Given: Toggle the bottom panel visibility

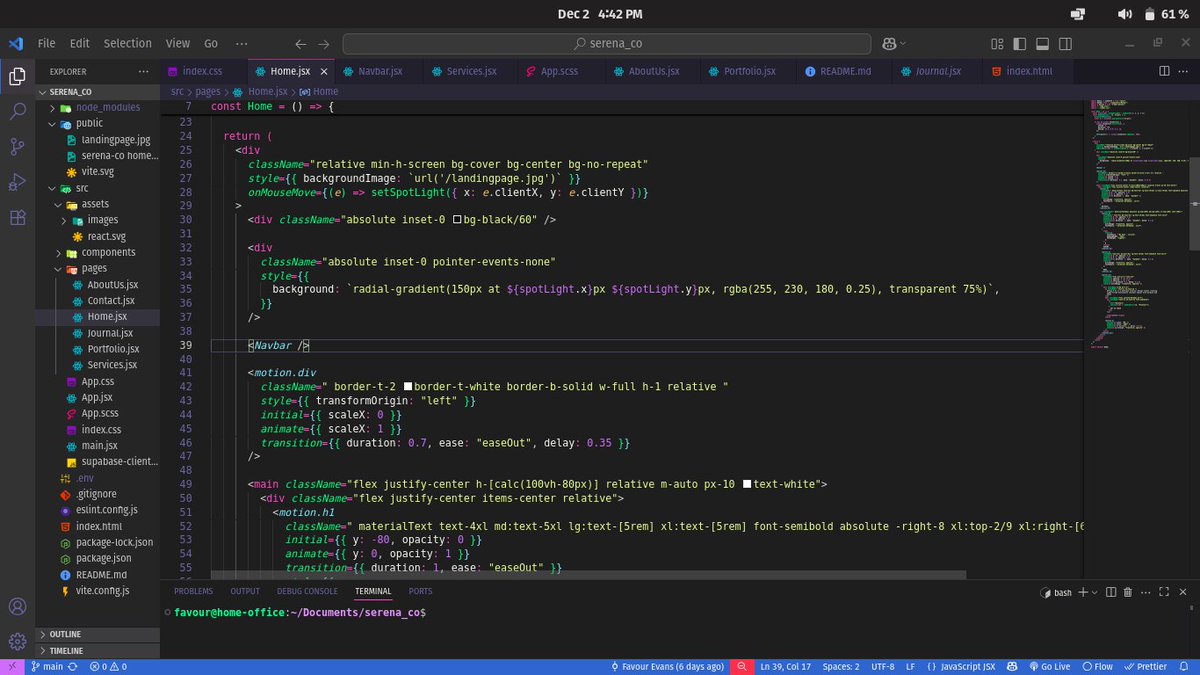Looking at the screenshot, I should [x=1041, y=43].
